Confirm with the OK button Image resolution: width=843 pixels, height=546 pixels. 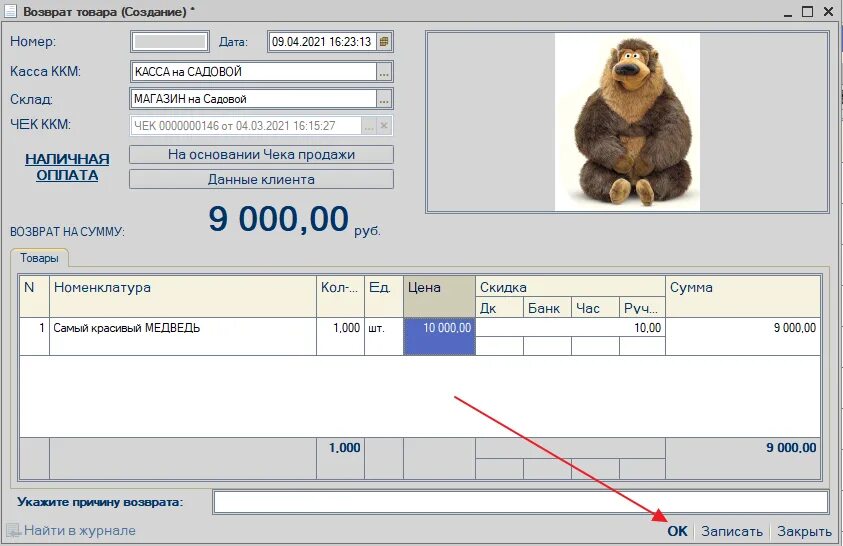pos(677,531)
